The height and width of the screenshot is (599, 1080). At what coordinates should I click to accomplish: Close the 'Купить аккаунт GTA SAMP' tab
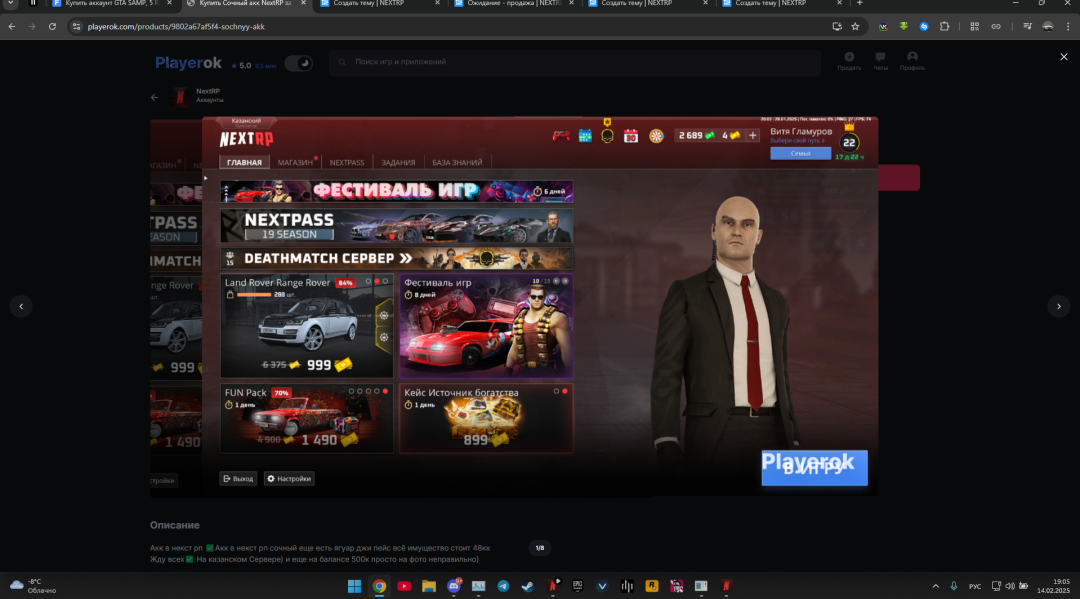point(169,3)
